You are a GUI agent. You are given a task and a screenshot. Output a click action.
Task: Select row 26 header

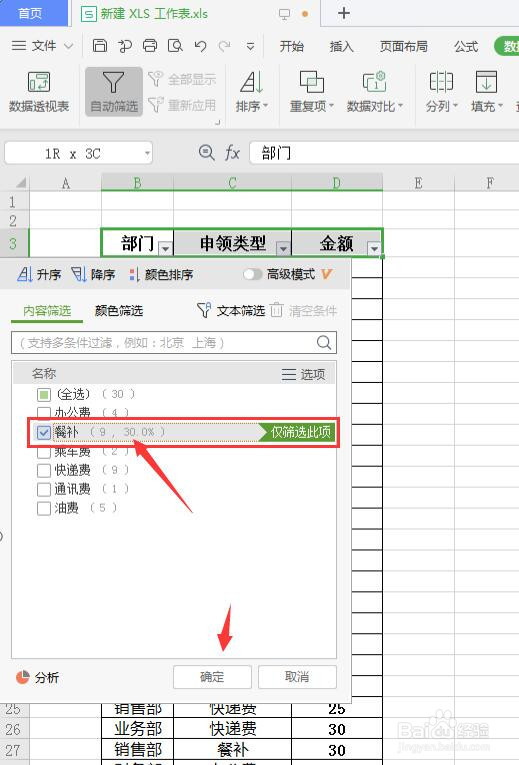tap(14, 729)
